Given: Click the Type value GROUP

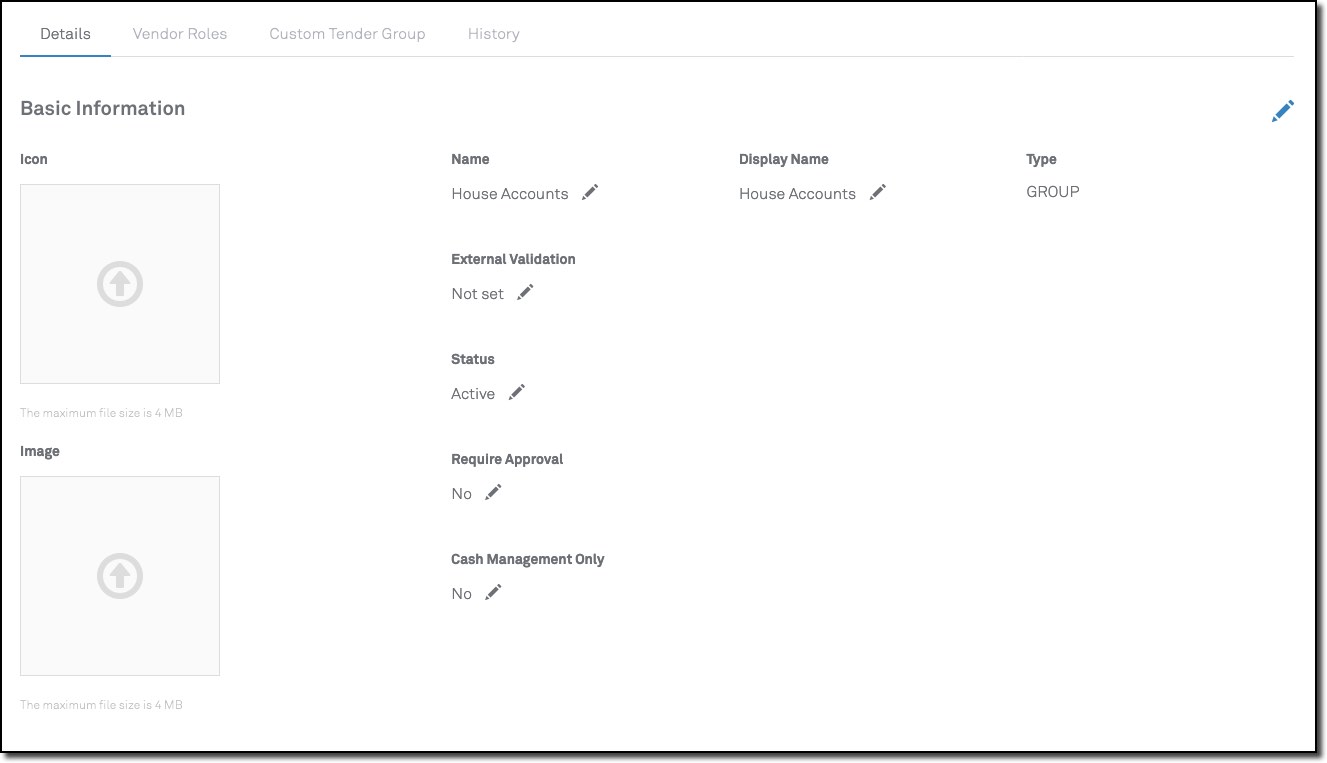Looking at the screenshot, I should (1052, 191).
